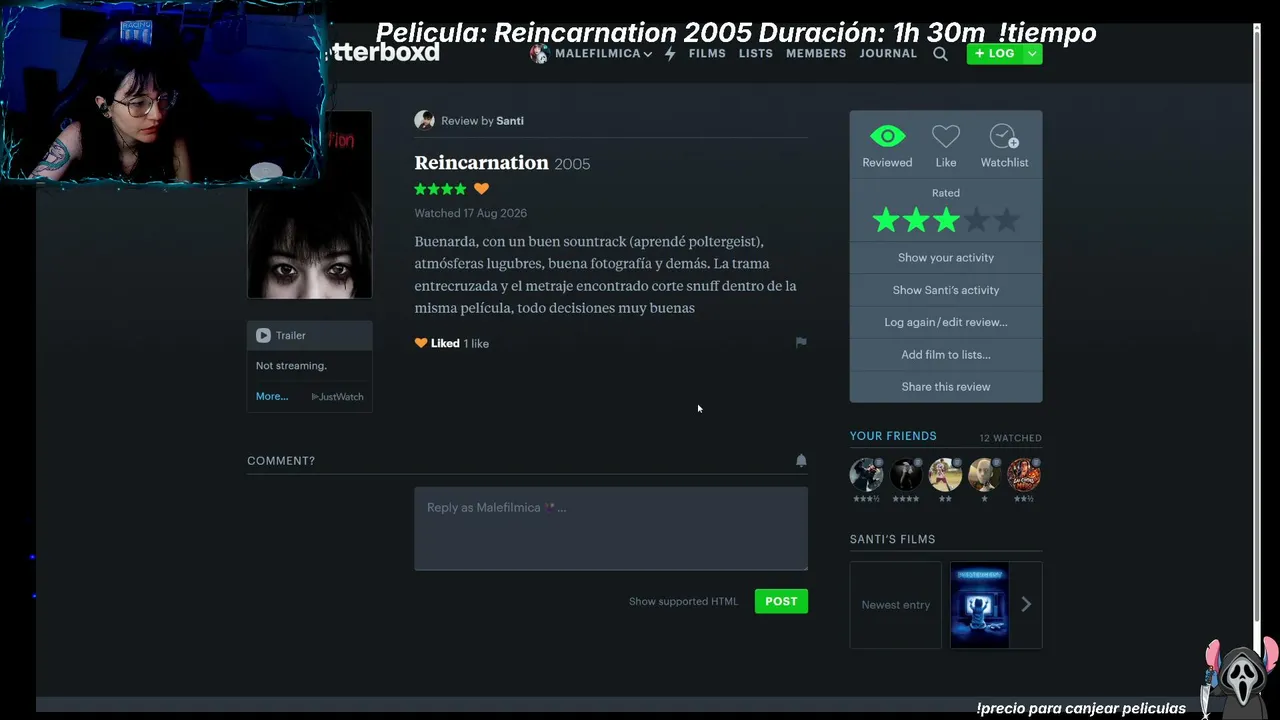1280x720 pixels.
Task: Open the Members menu
Action: coord(816,54)
